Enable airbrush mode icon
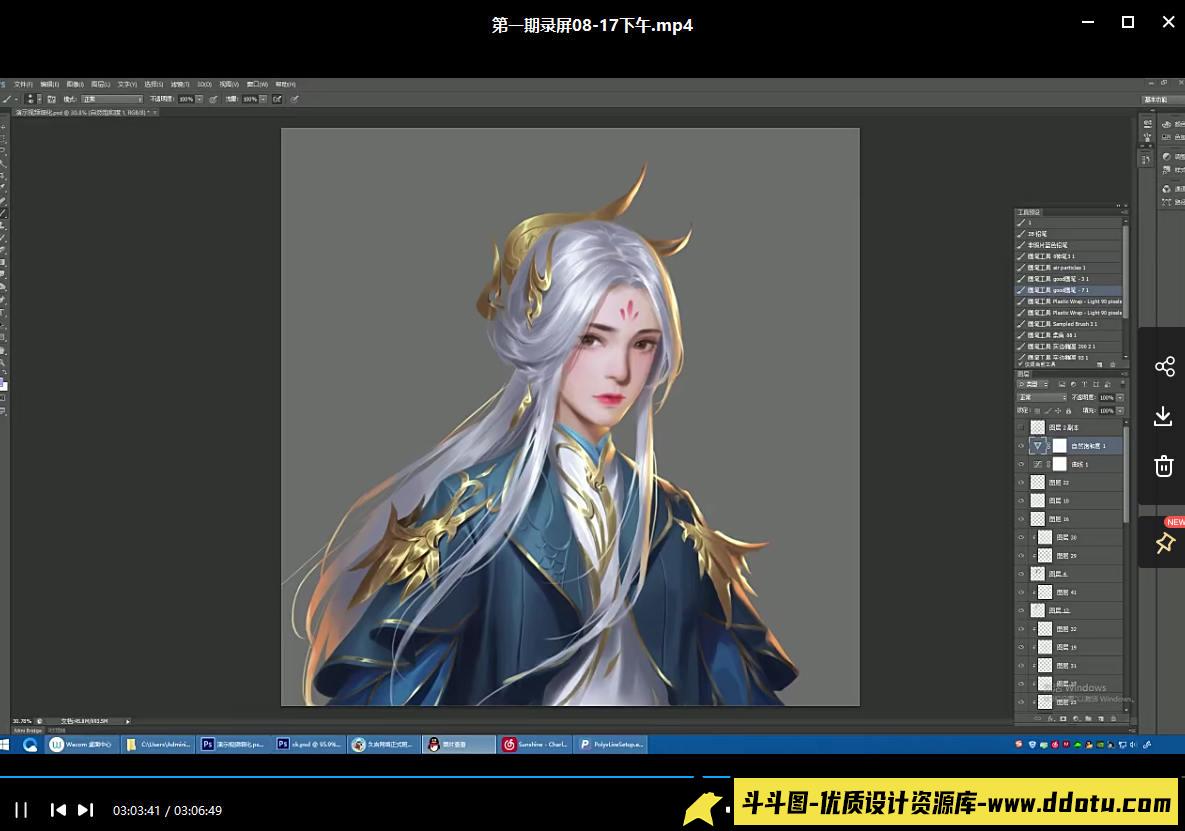This screenshot has width=1185, height=831. [277, 100]
